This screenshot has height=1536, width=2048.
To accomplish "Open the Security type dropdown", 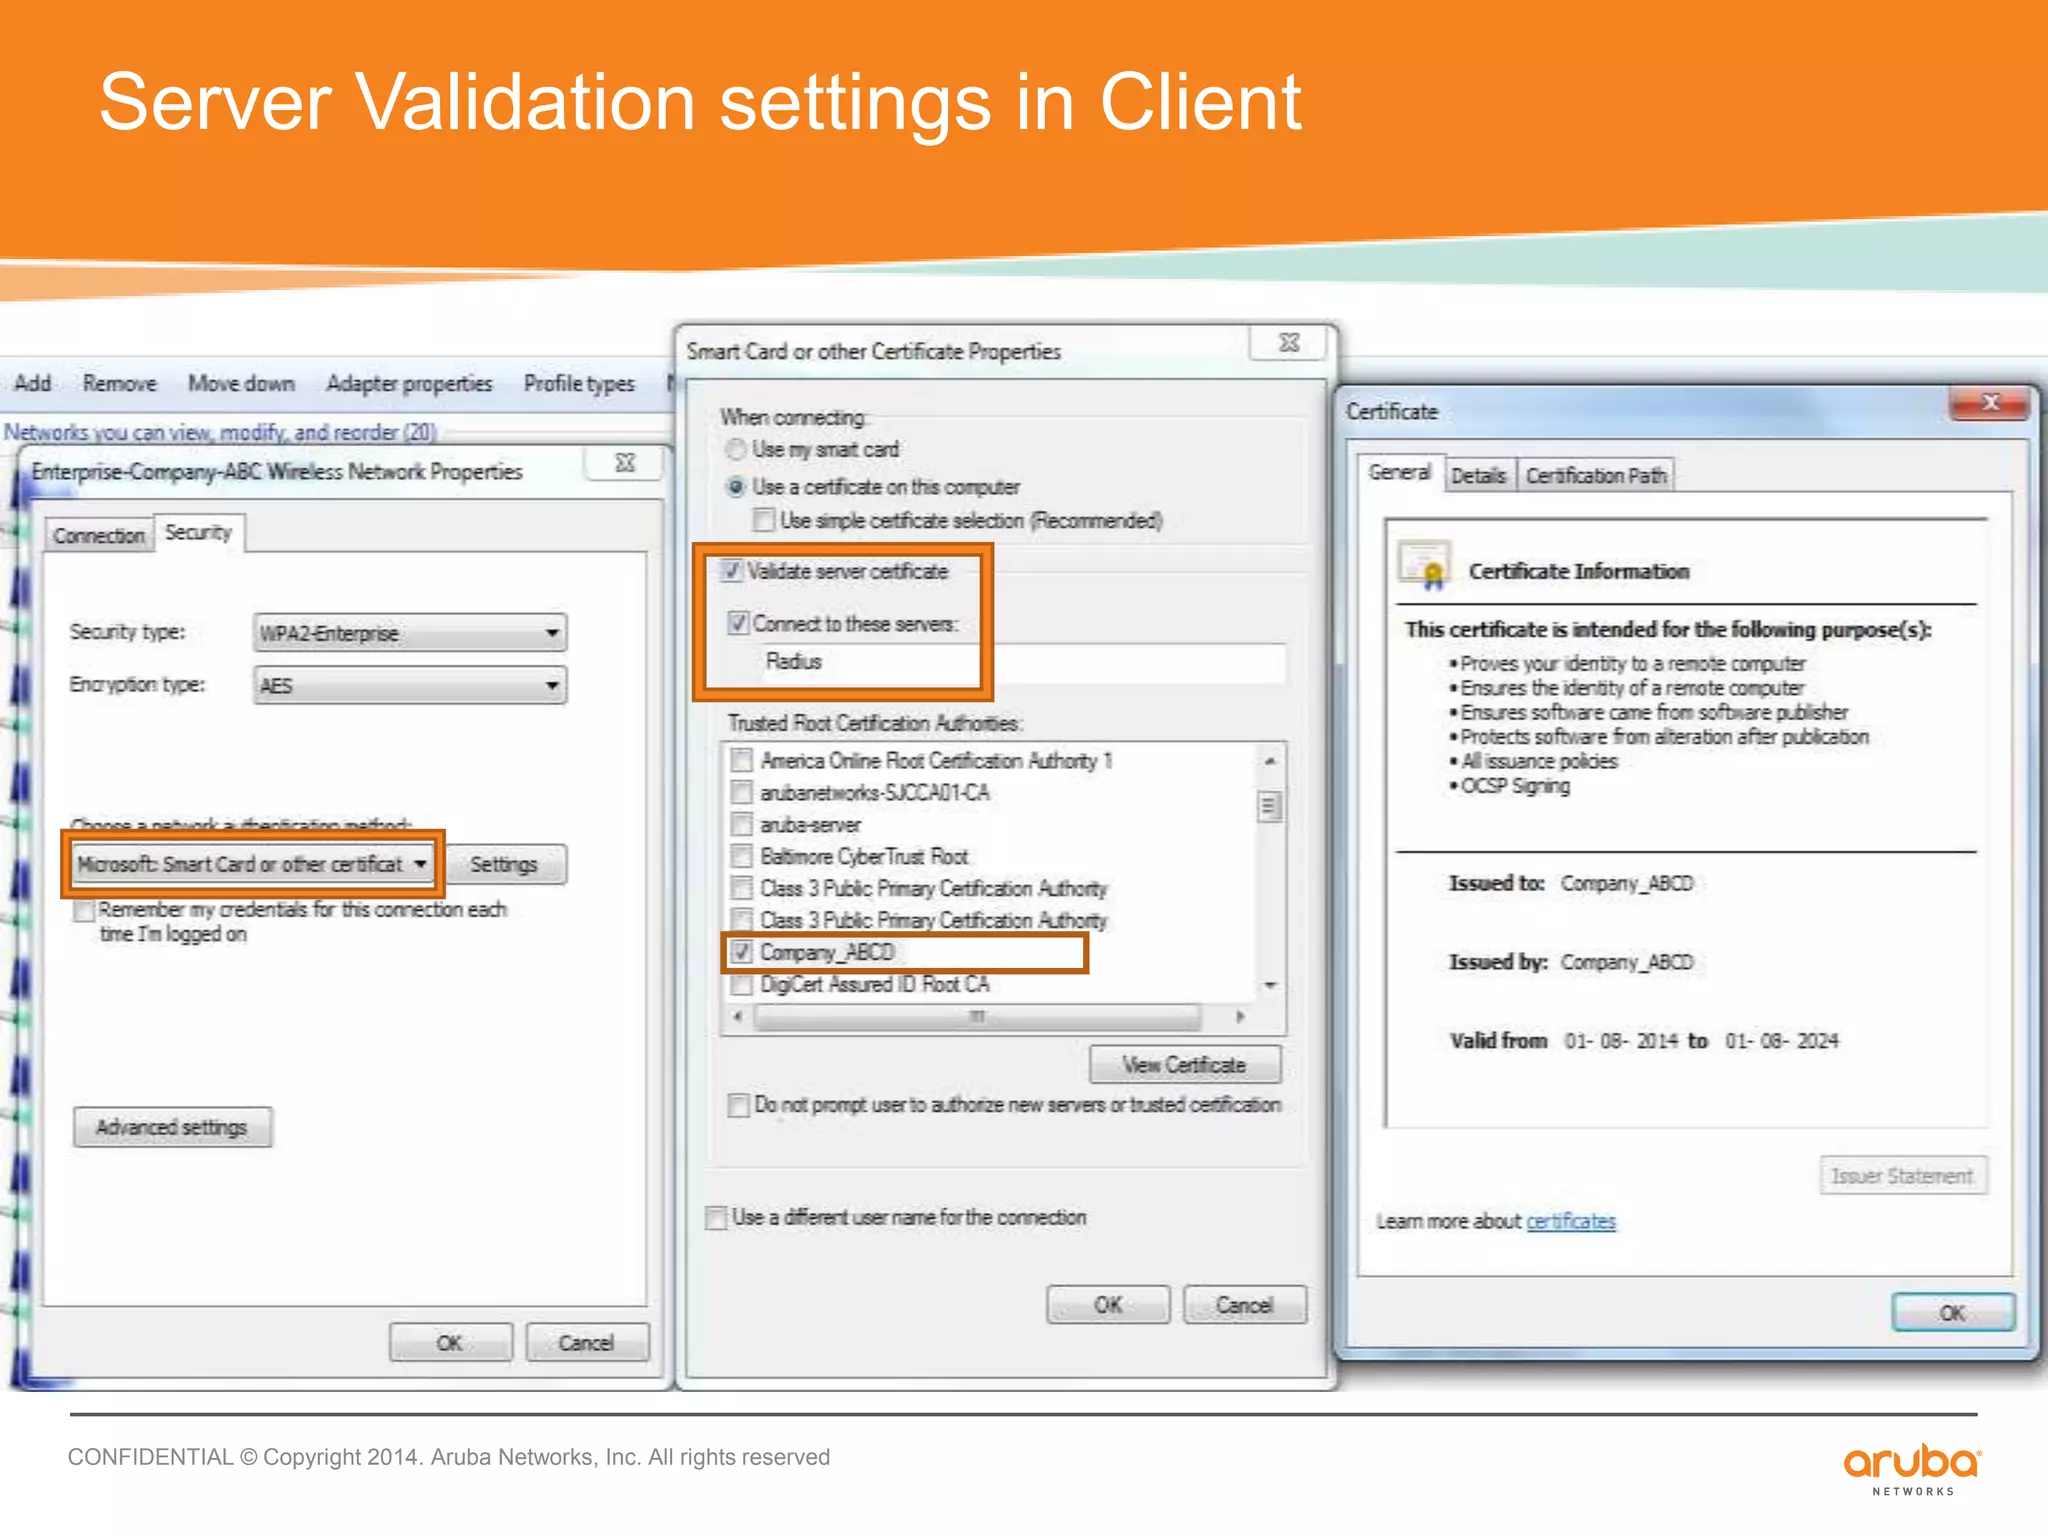I will tap(410, 633).
